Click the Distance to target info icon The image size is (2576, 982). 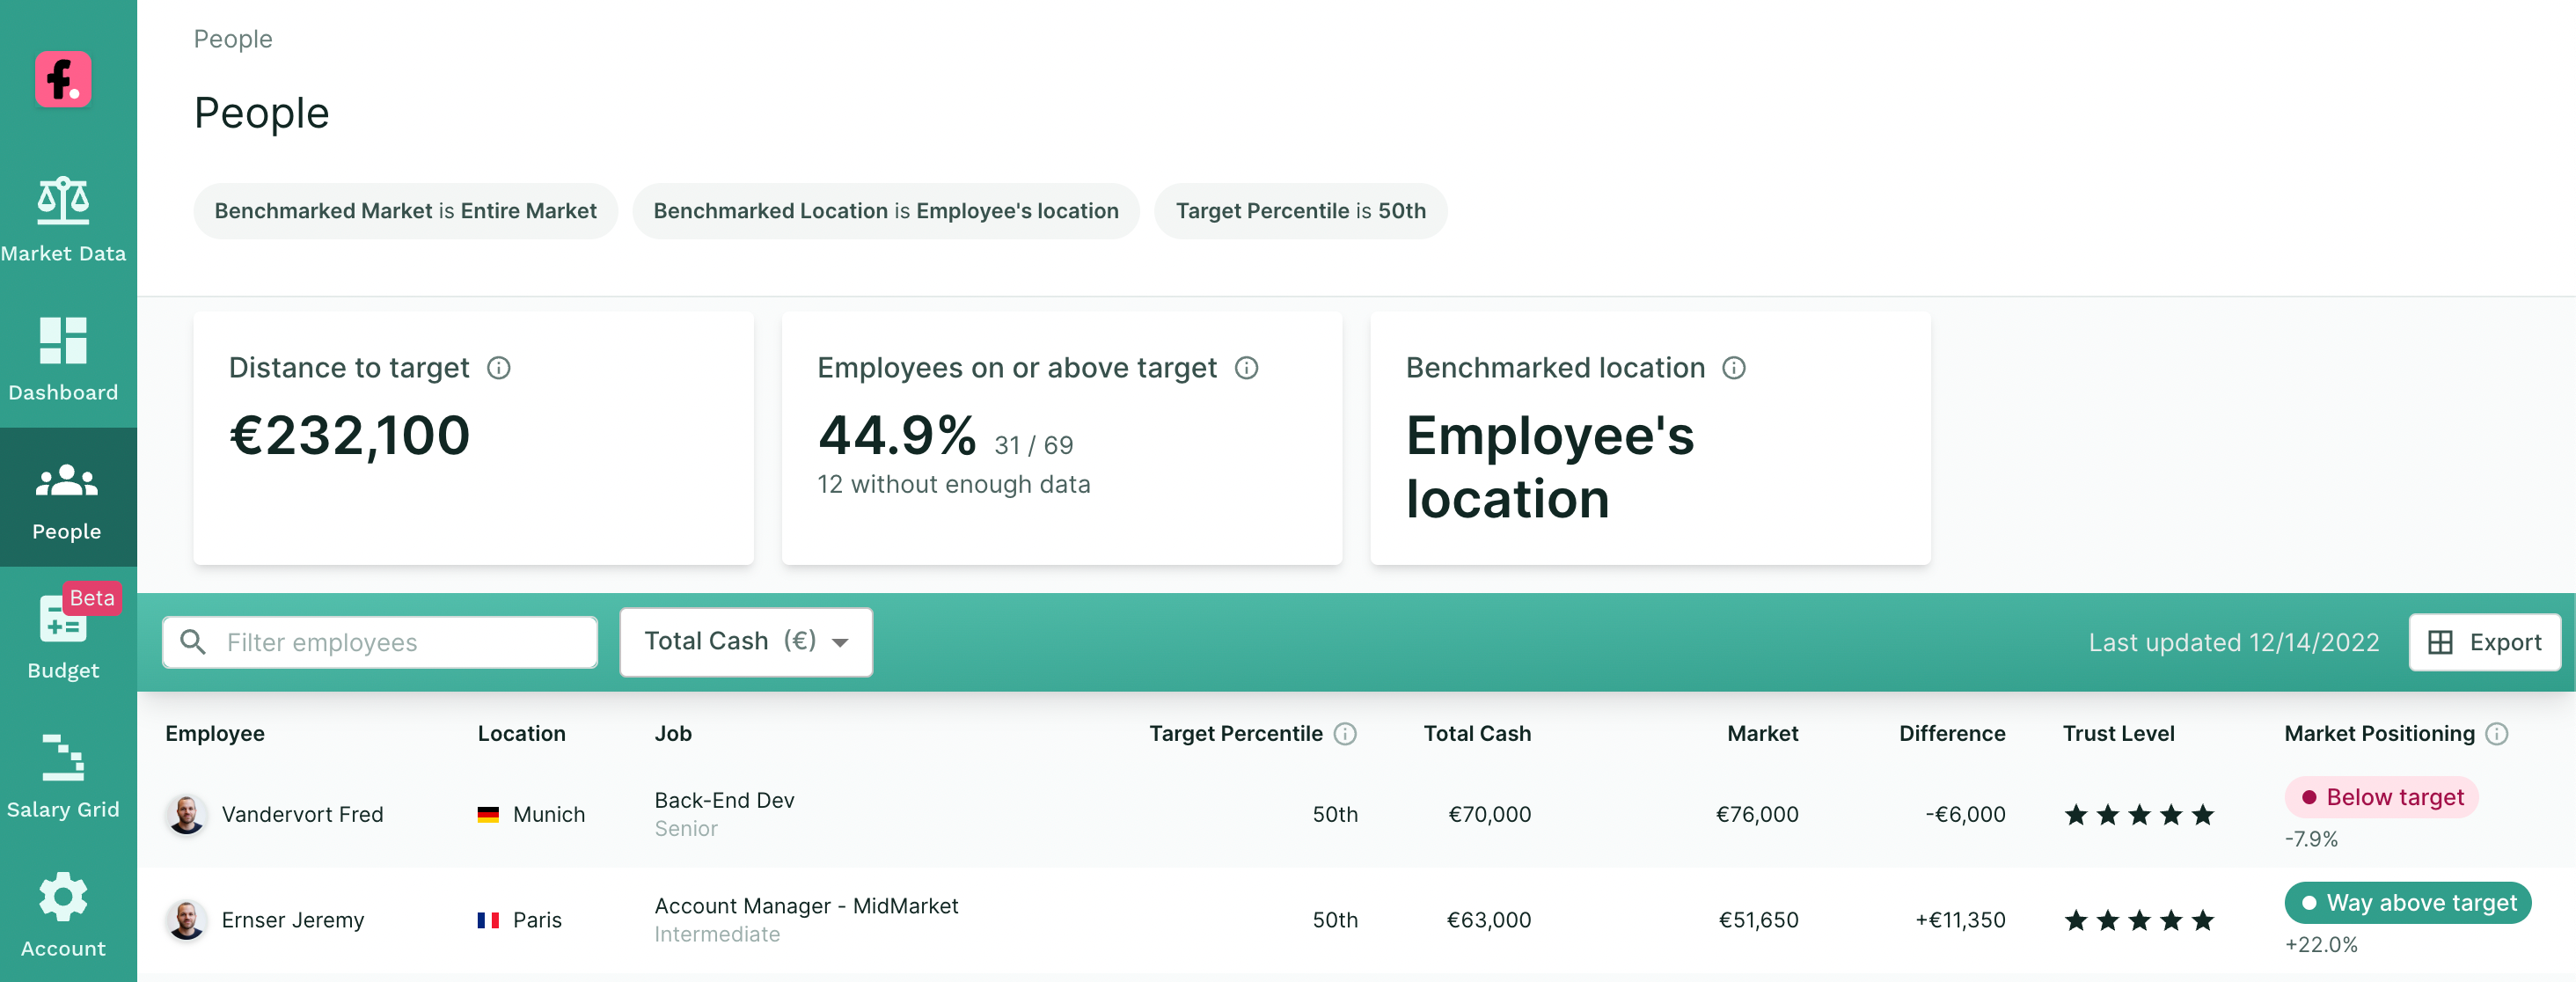(500, 368)
